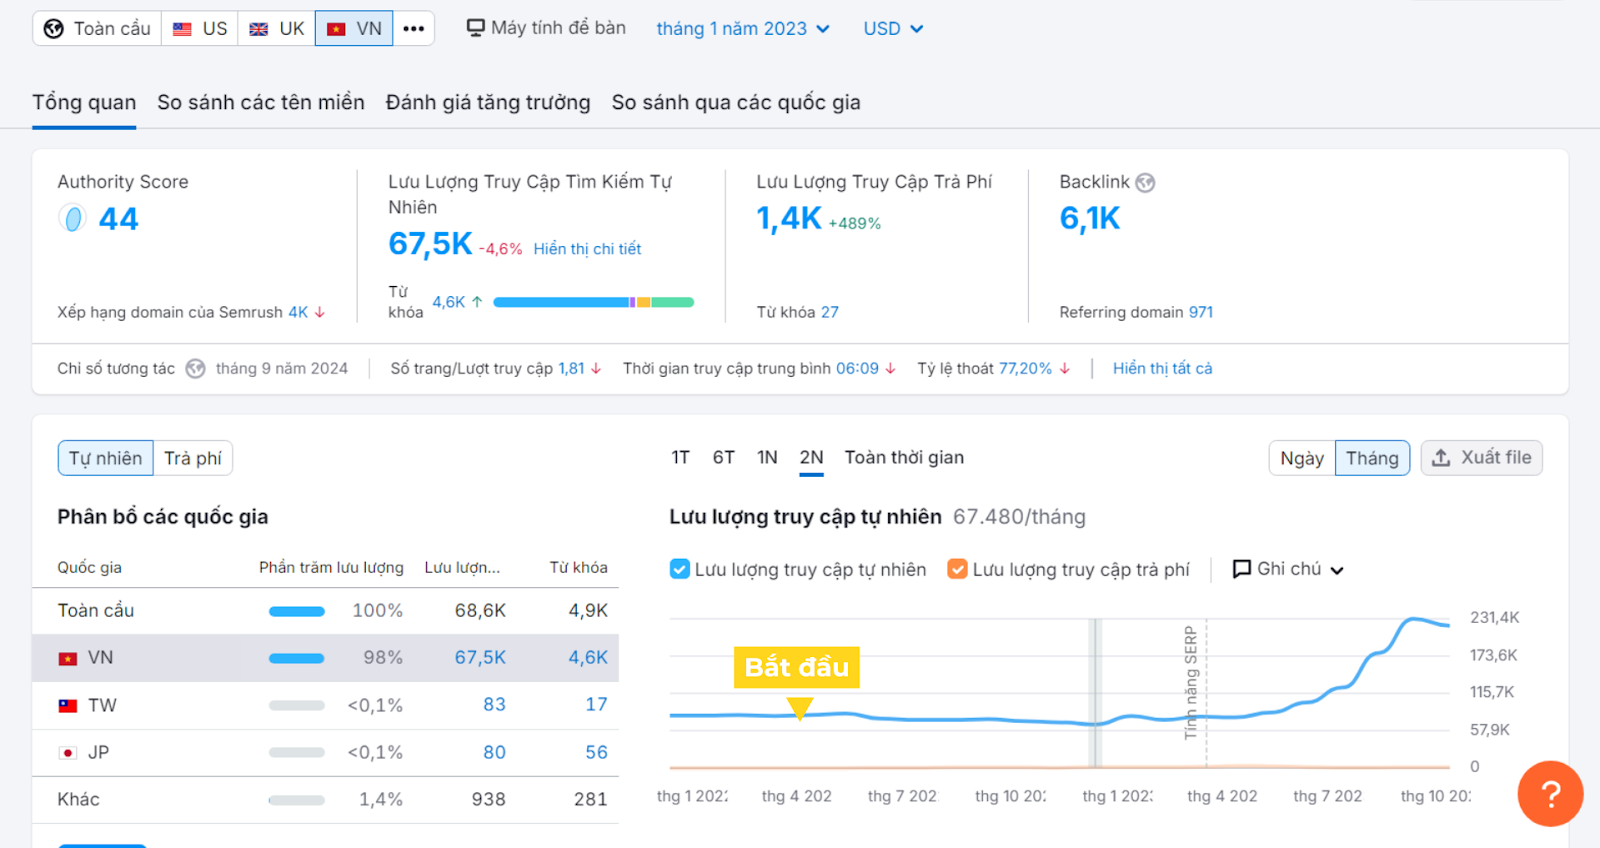1600x848 pixels.
Task: Open JP keywords value 56
Action: (x=596, y=753)
